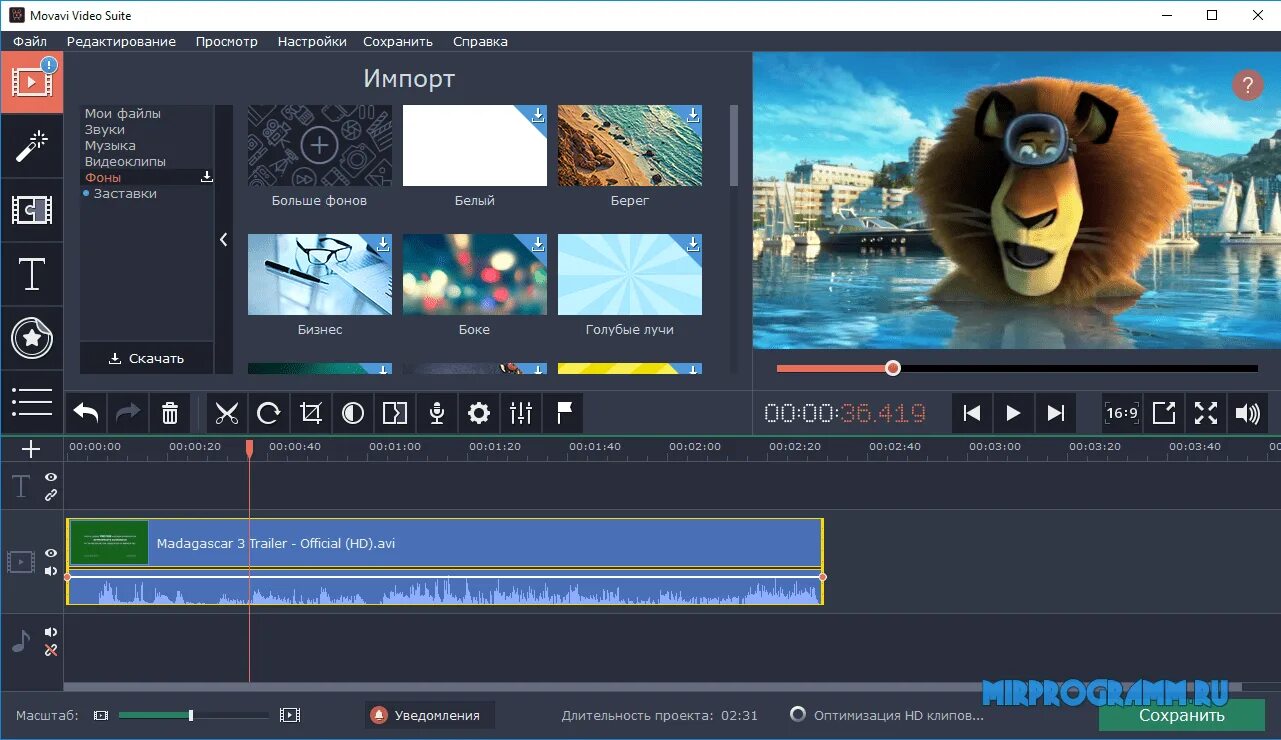Screen dimensions: 1281x740
Task: Open audio equalizer sliders icon
Action: (521, 413)
